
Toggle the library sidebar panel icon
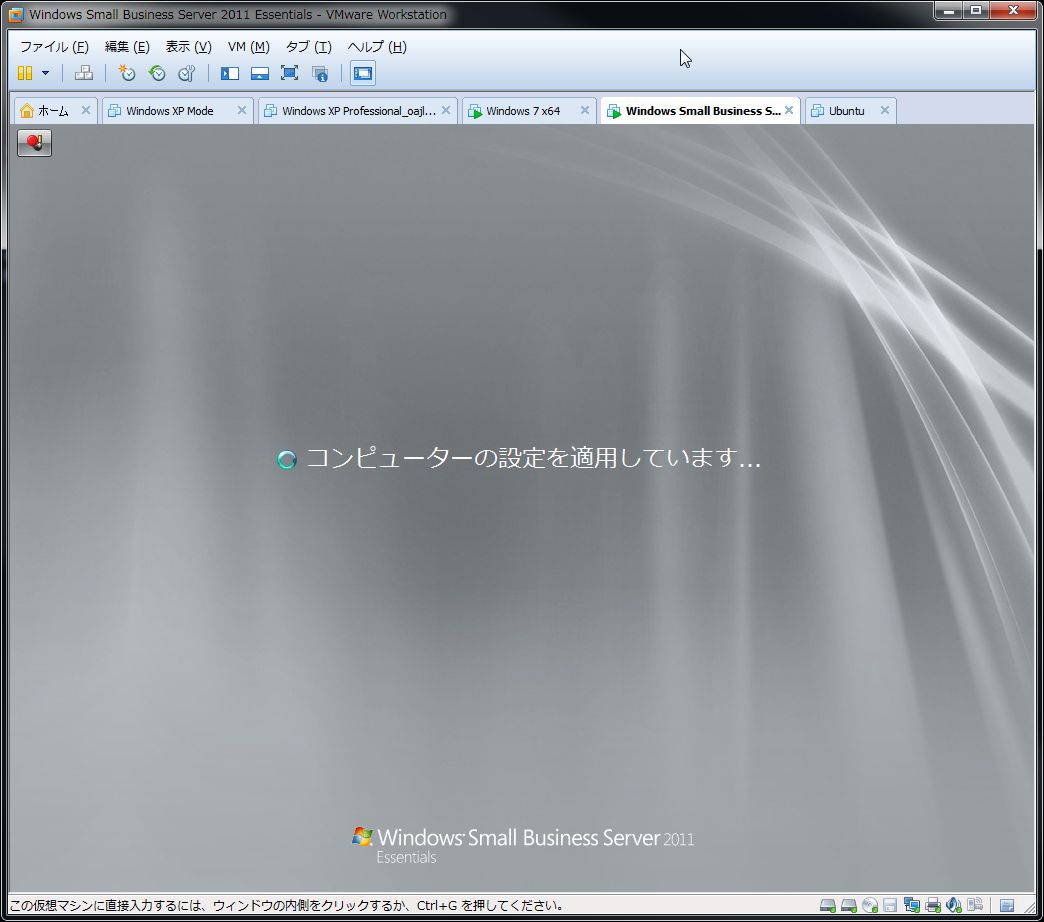(230, 73)
